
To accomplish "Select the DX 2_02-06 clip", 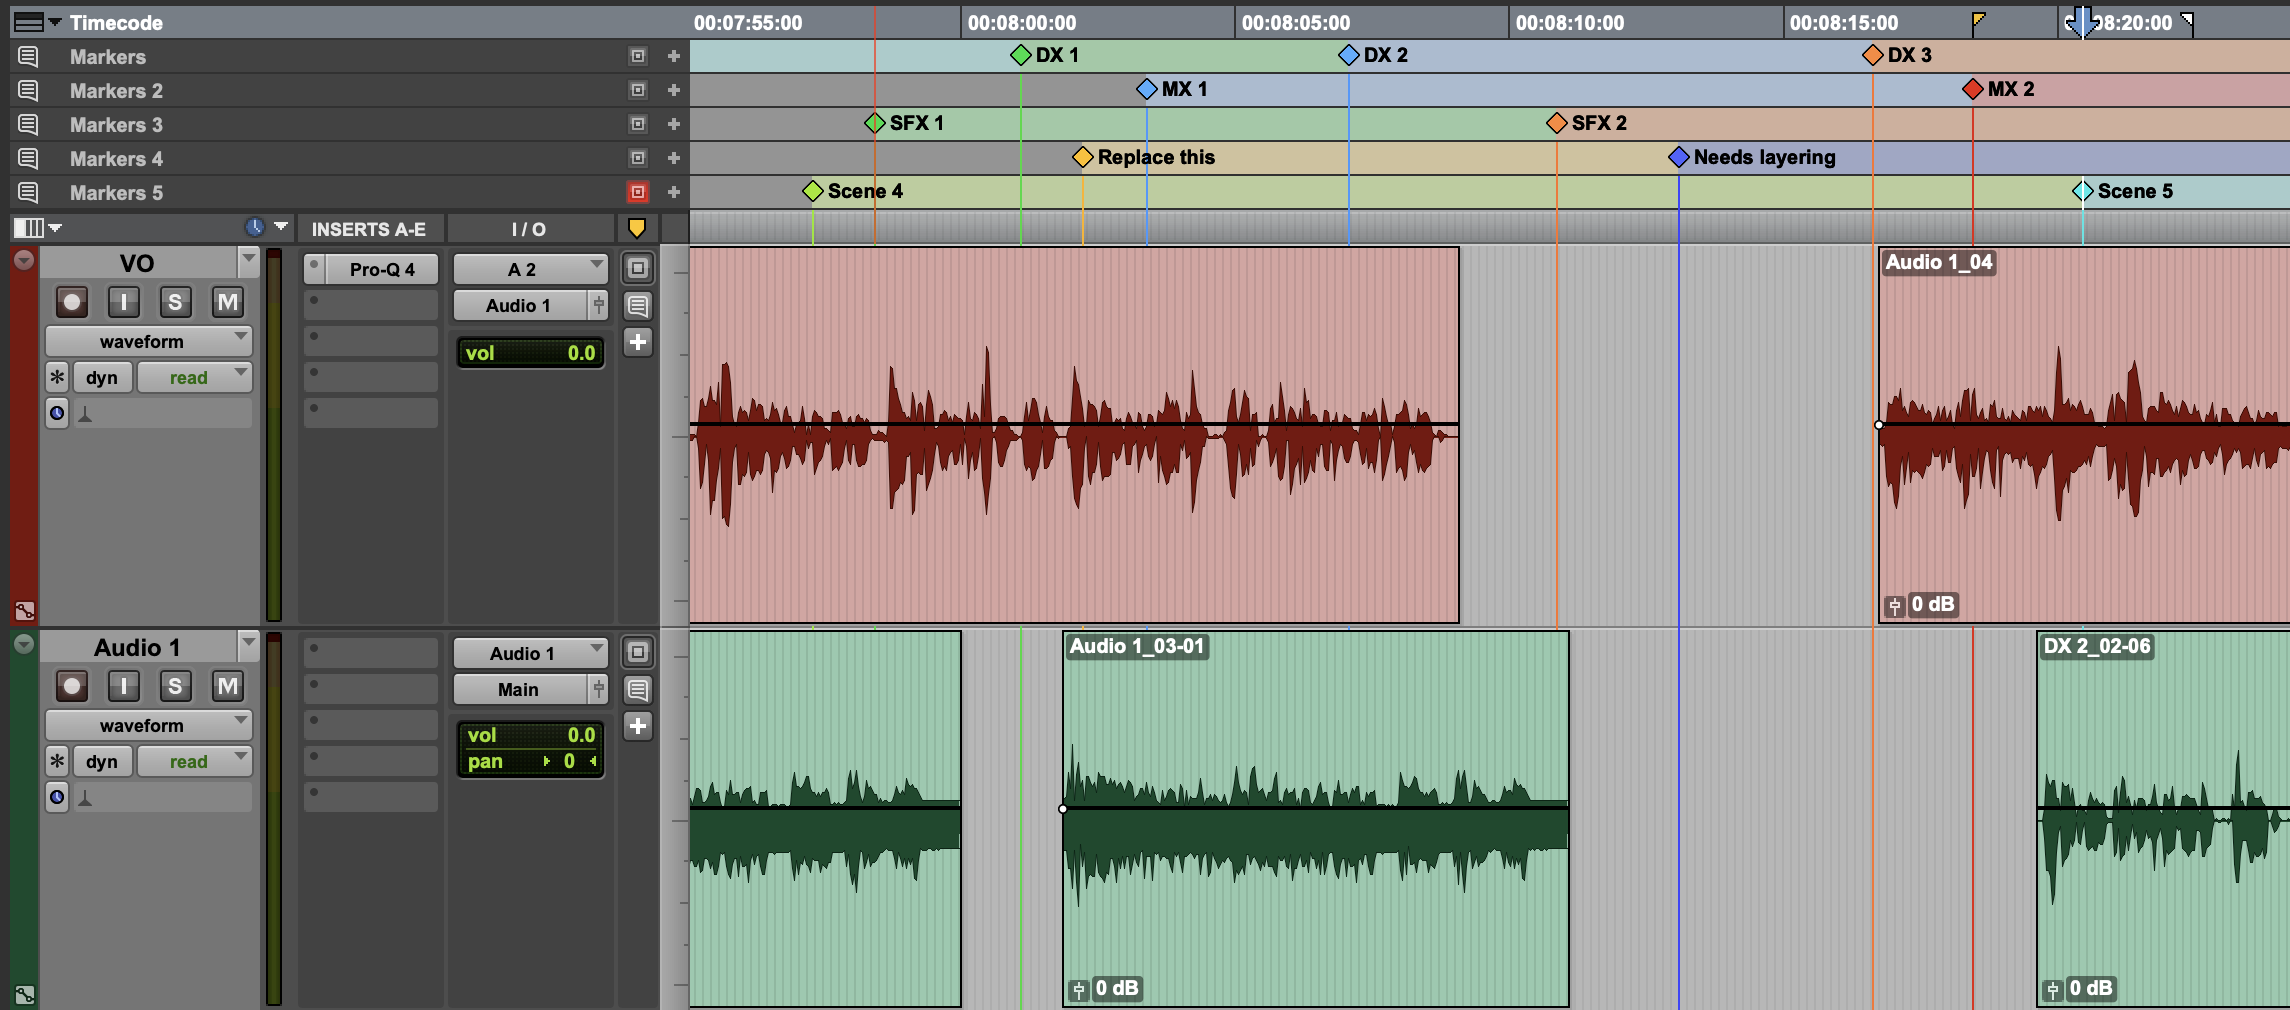I will 2163,819.
